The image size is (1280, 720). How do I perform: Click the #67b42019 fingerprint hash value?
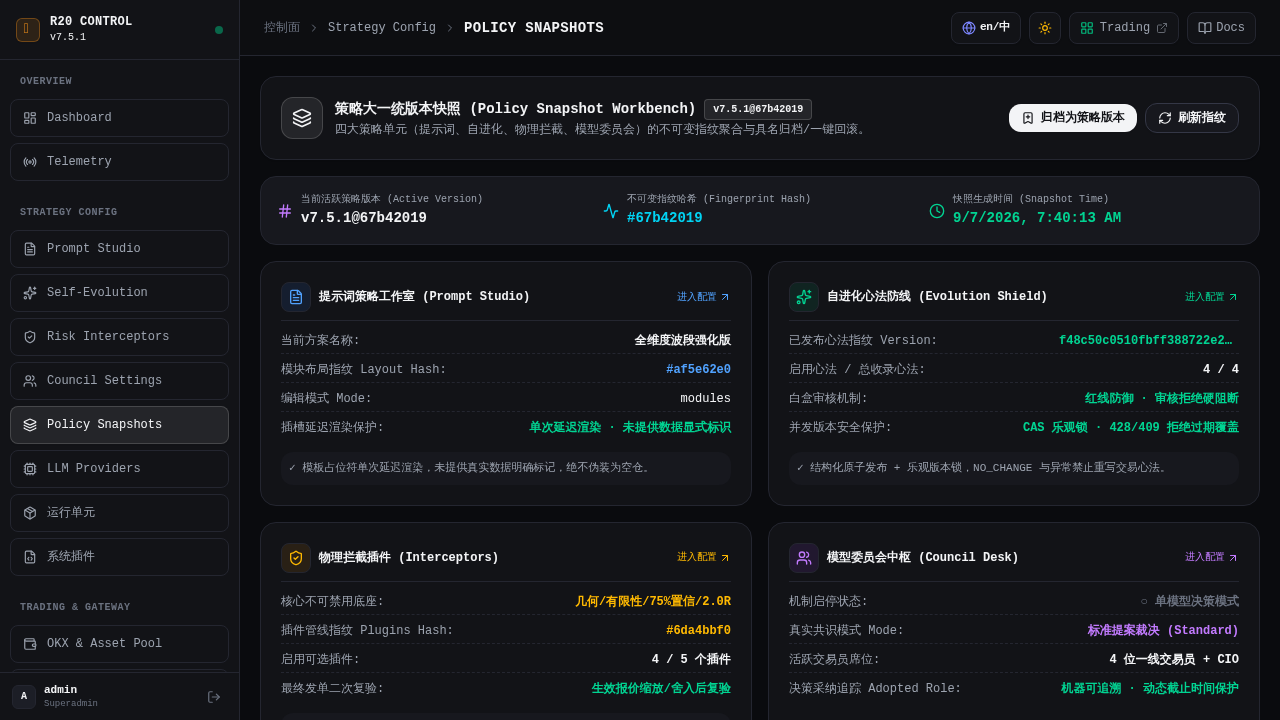(x=665, y=218)
